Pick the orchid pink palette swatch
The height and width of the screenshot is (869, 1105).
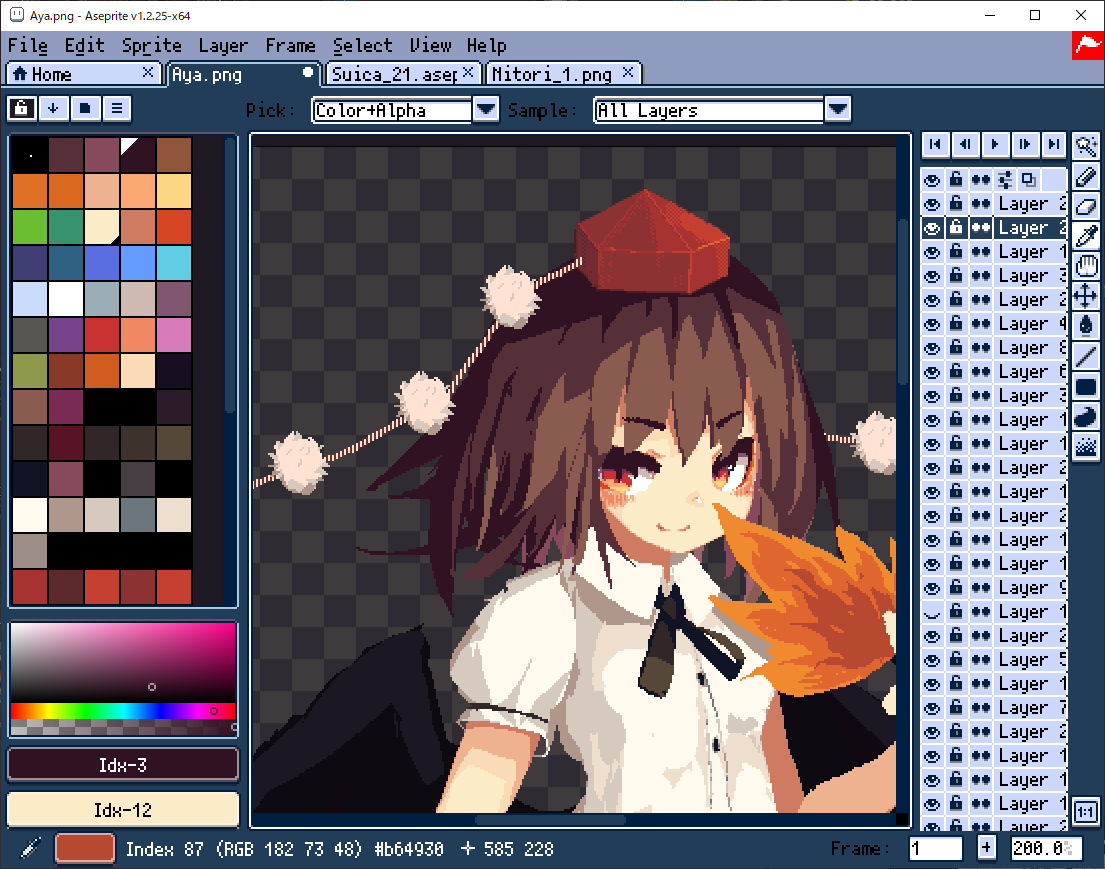pyautogui.click(x=173, y=335)
